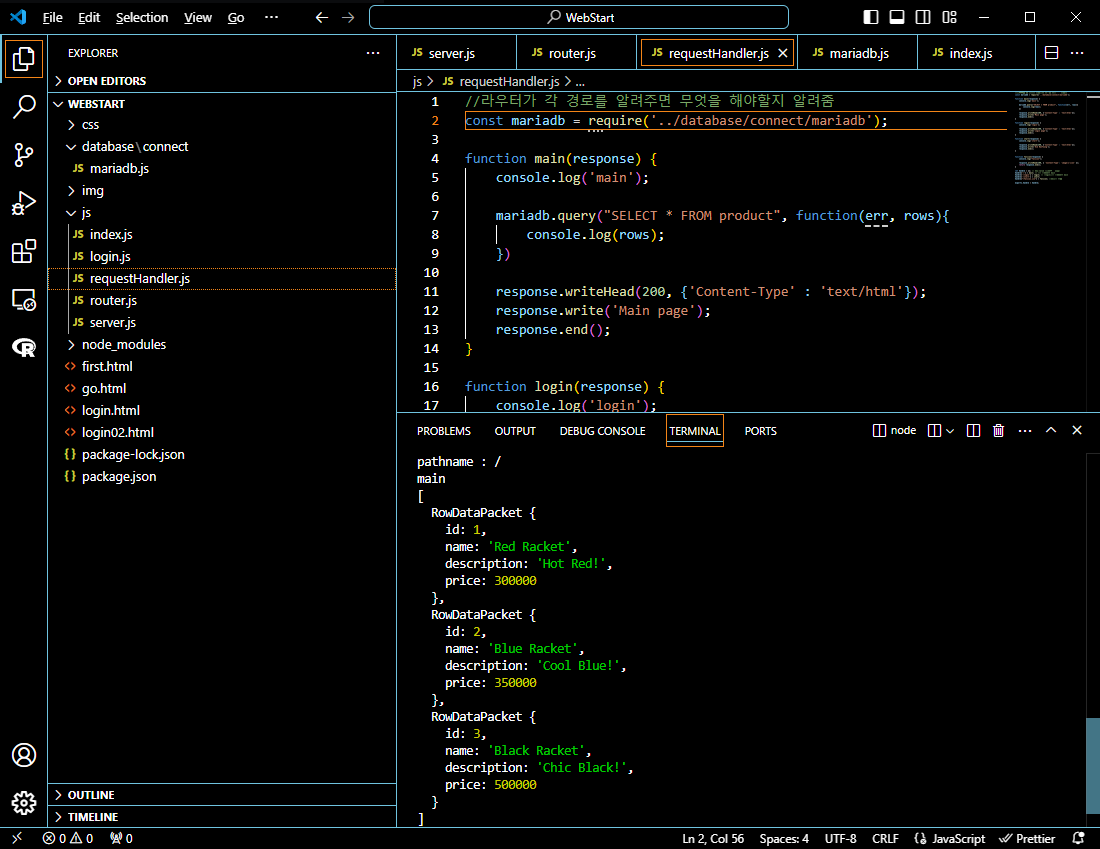Change file encoding UTF-8
Screen dimensions: 1100x849
coord(840,838)
